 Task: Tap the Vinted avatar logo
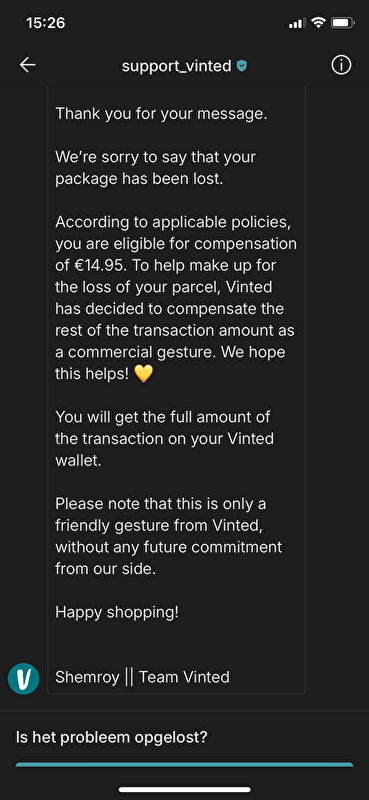(23, 679)
